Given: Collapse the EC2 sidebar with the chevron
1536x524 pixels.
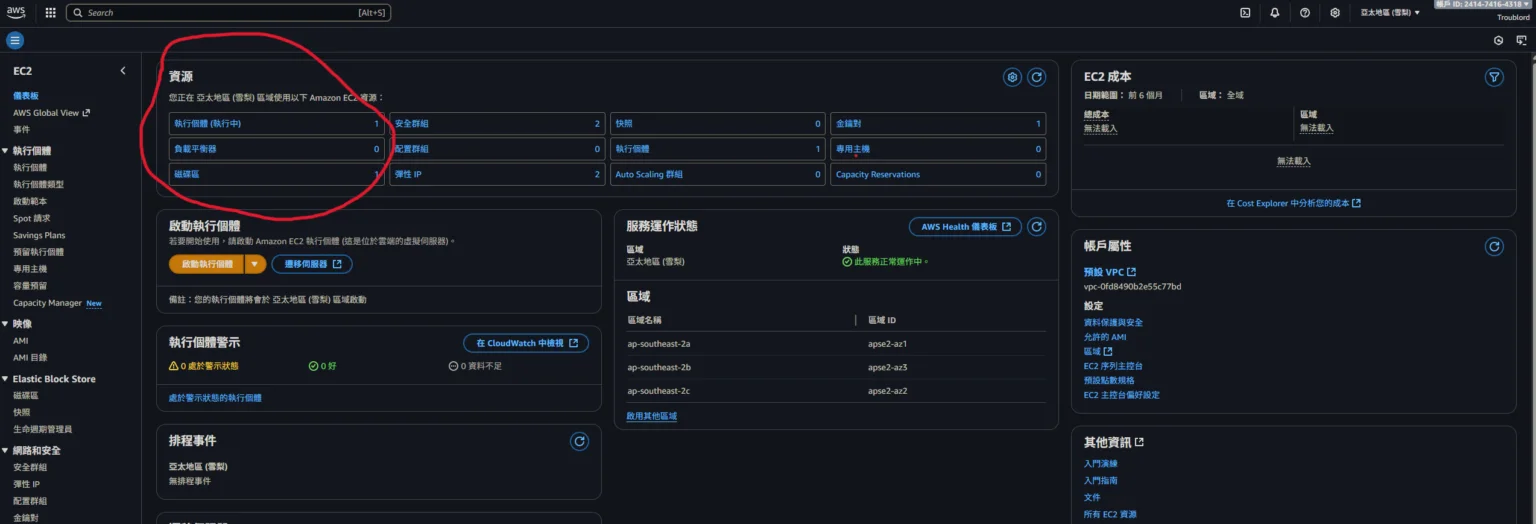Looking at the screenshot, I should (x=123, y=71).
